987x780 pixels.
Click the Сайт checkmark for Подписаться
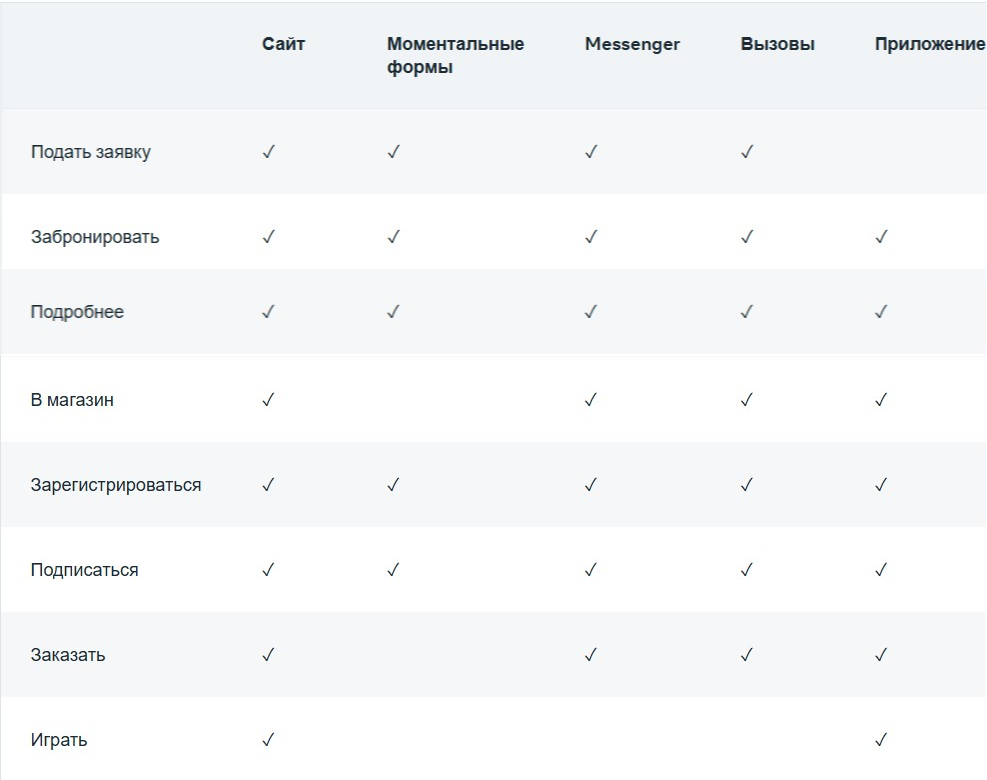(x=268, y=570)
